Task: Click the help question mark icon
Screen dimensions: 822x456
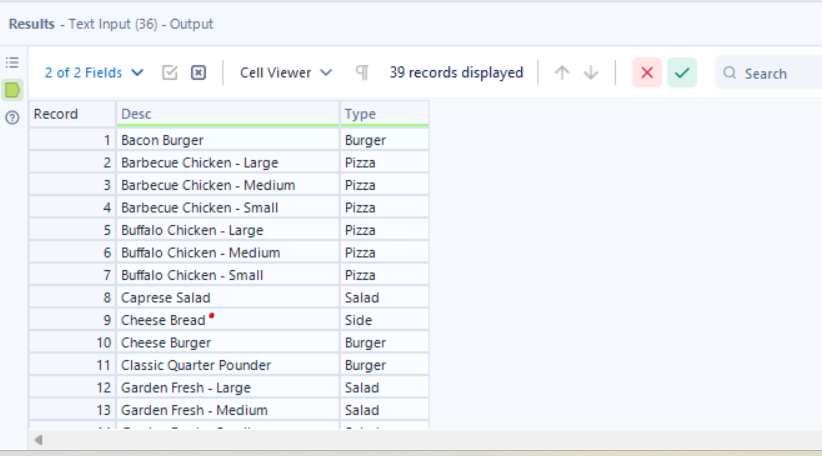Action: (x=13, y=117)
